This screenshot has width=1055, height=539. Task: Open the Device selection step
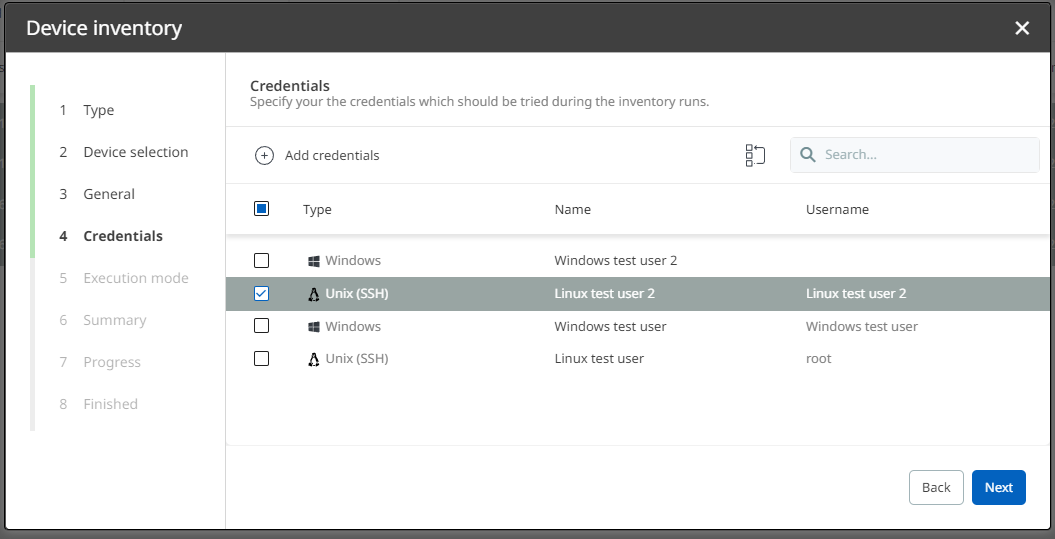[x=135, y=152]
